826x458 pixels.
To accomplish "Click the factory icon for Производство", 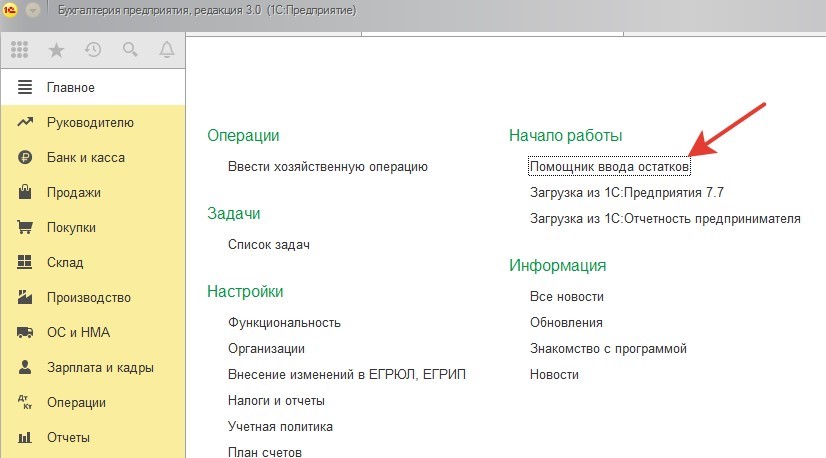I will (25, 297).
